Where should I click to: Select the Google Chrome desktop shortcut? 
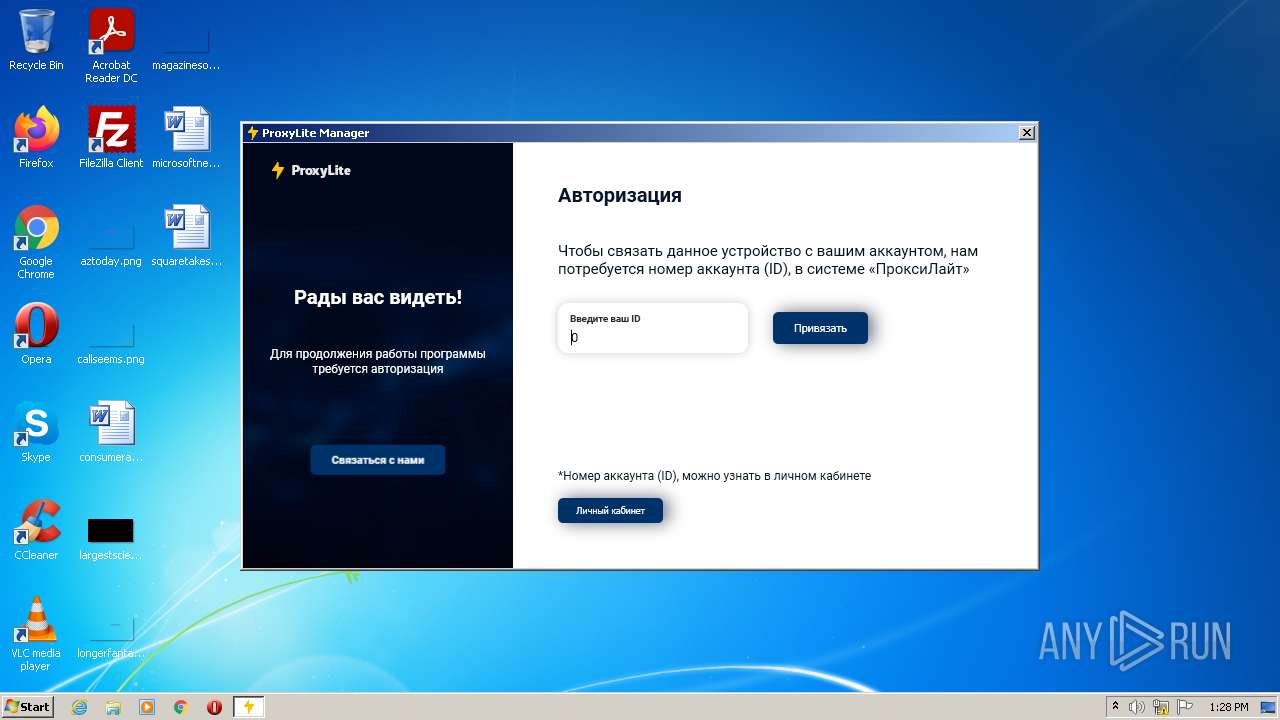(36, 243)
